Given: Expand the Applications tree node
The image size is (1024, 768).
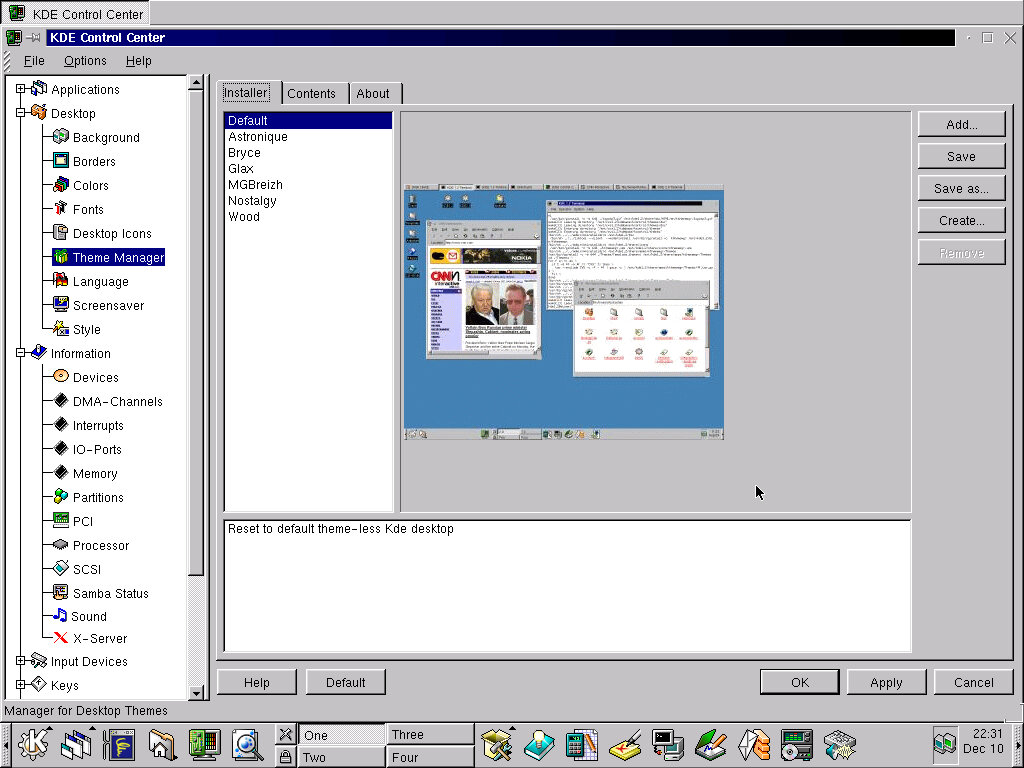Looking at the screenshot, I should tap(20, 89).
